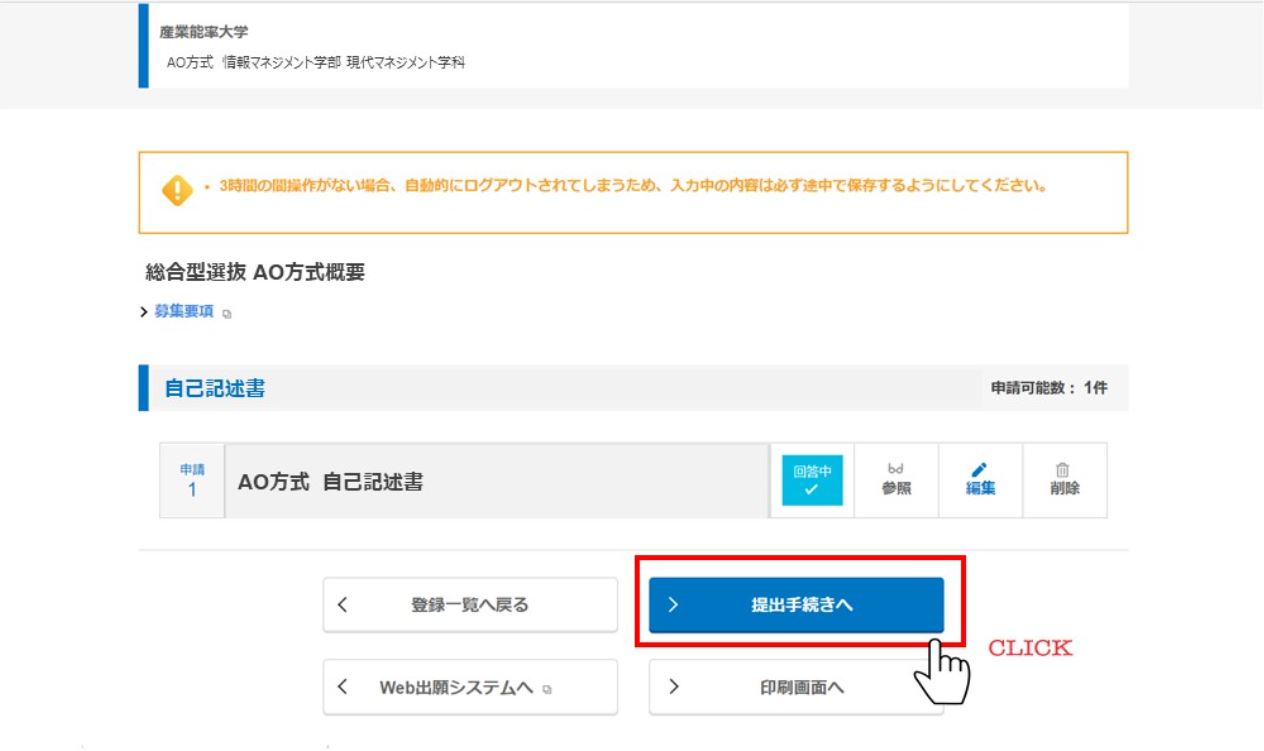Click the right chevron on 印刷画面へ
Viewport: 1264px width, 751px height.
pyautogui.click(x=673, y=687)
